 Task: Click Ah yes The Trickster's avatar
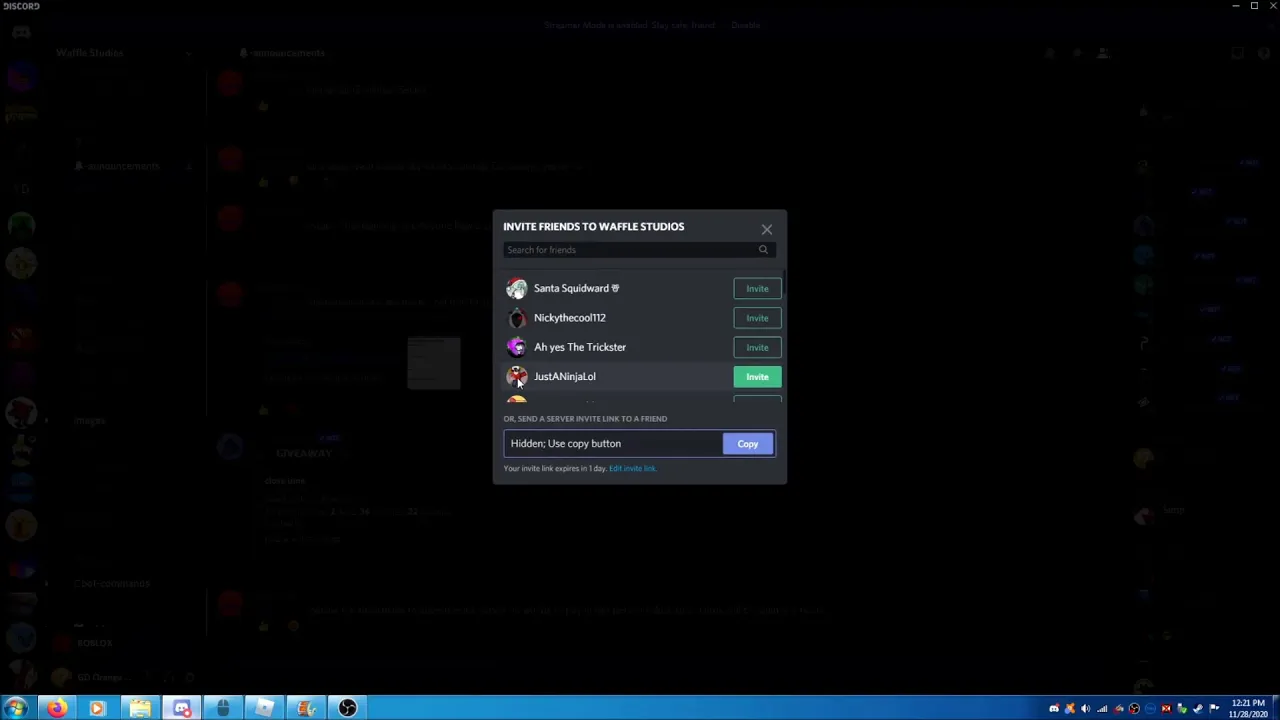[x=516, y=347]
